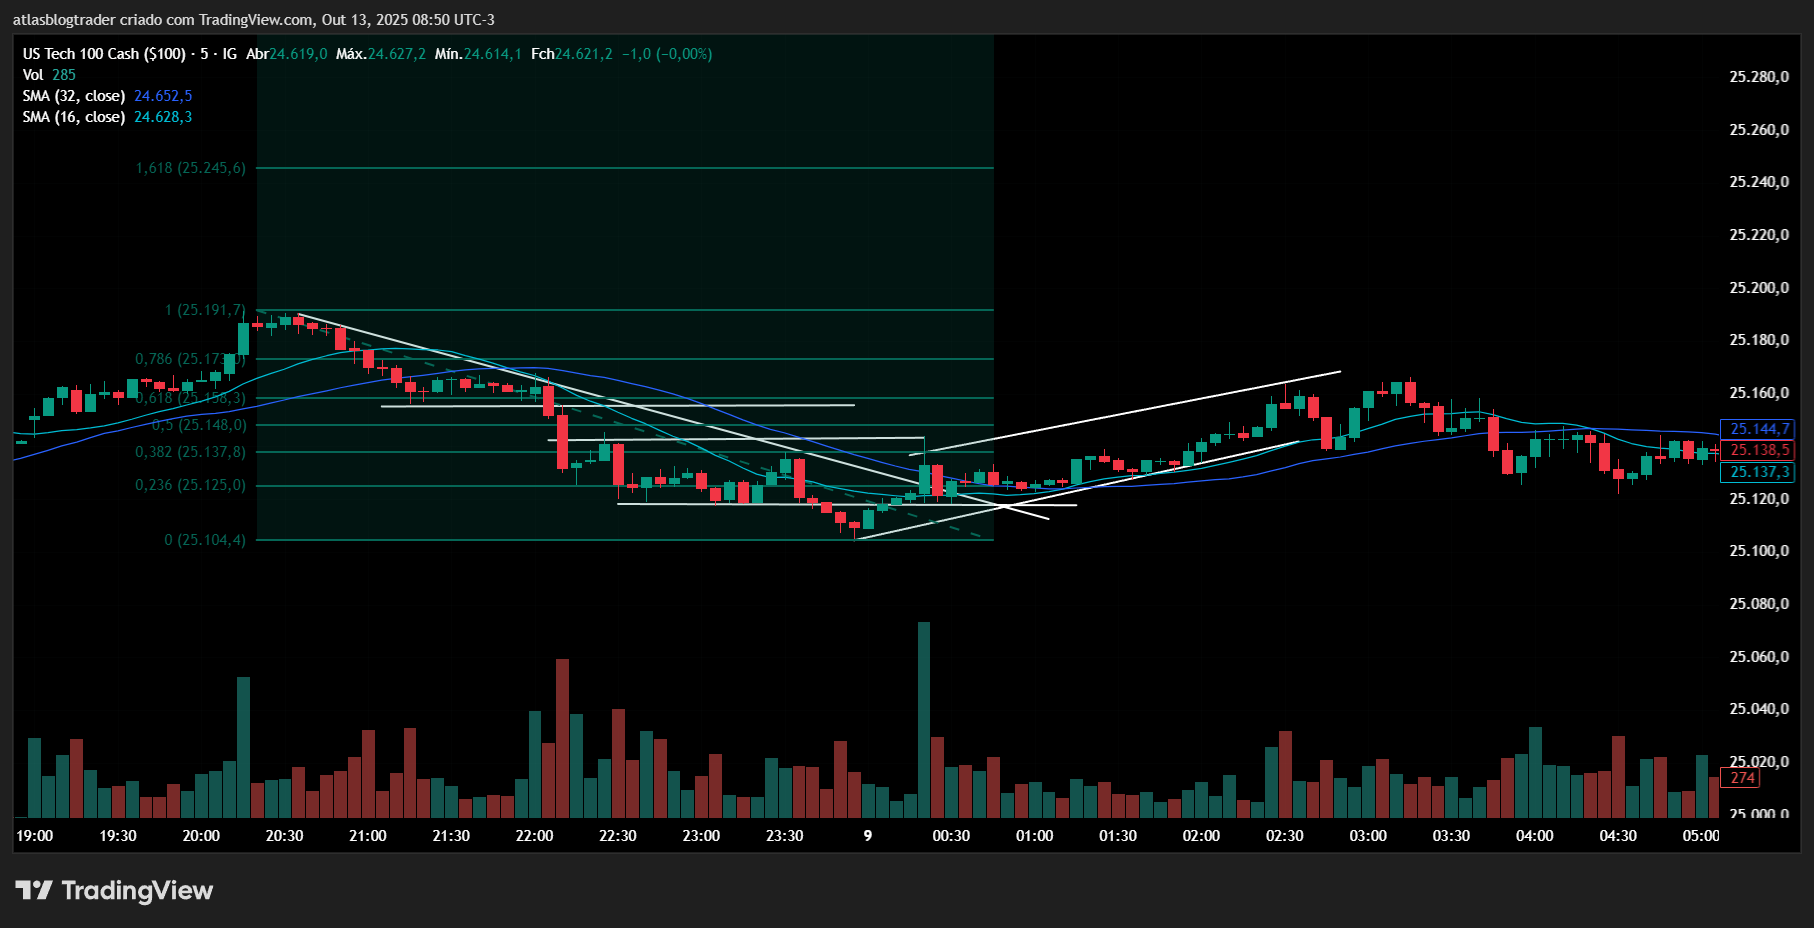Viewport: 1814px width, 928px height.
Task: Click the tallest green volume bar
Action: [923, 720]
